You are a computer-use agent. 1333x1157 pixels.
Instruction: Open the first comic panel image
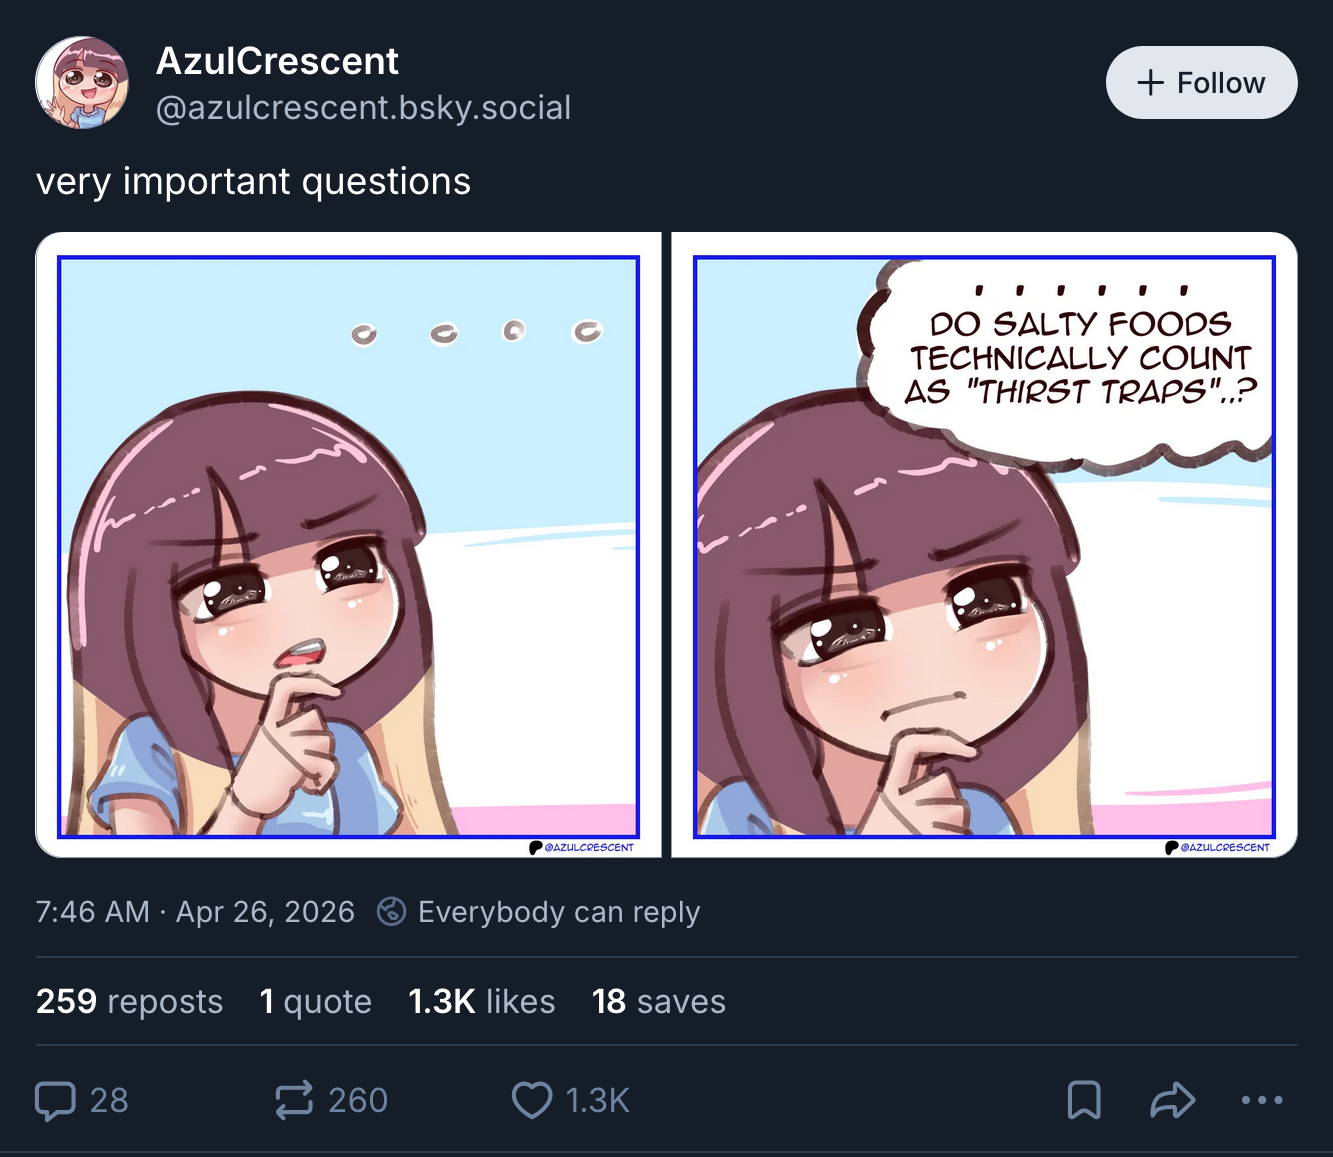[348, 546]
